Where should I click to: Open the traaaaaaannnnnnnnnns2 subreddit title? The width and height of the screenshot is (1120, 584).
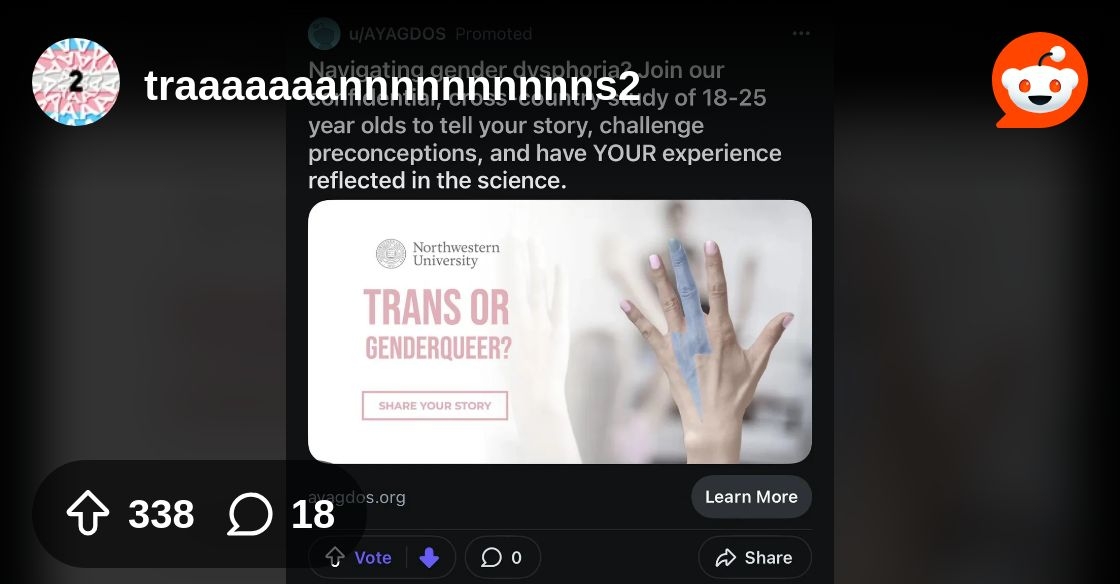pyautogui.click(x=392, y=86)
